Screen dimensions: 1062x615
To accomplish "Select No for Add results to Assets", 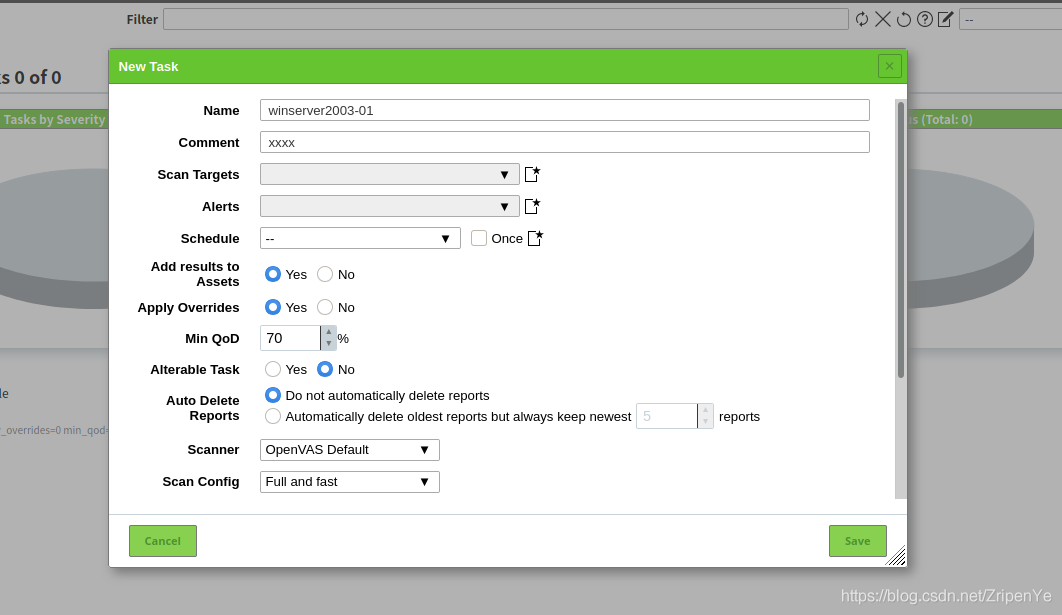I will click(325, 274).
